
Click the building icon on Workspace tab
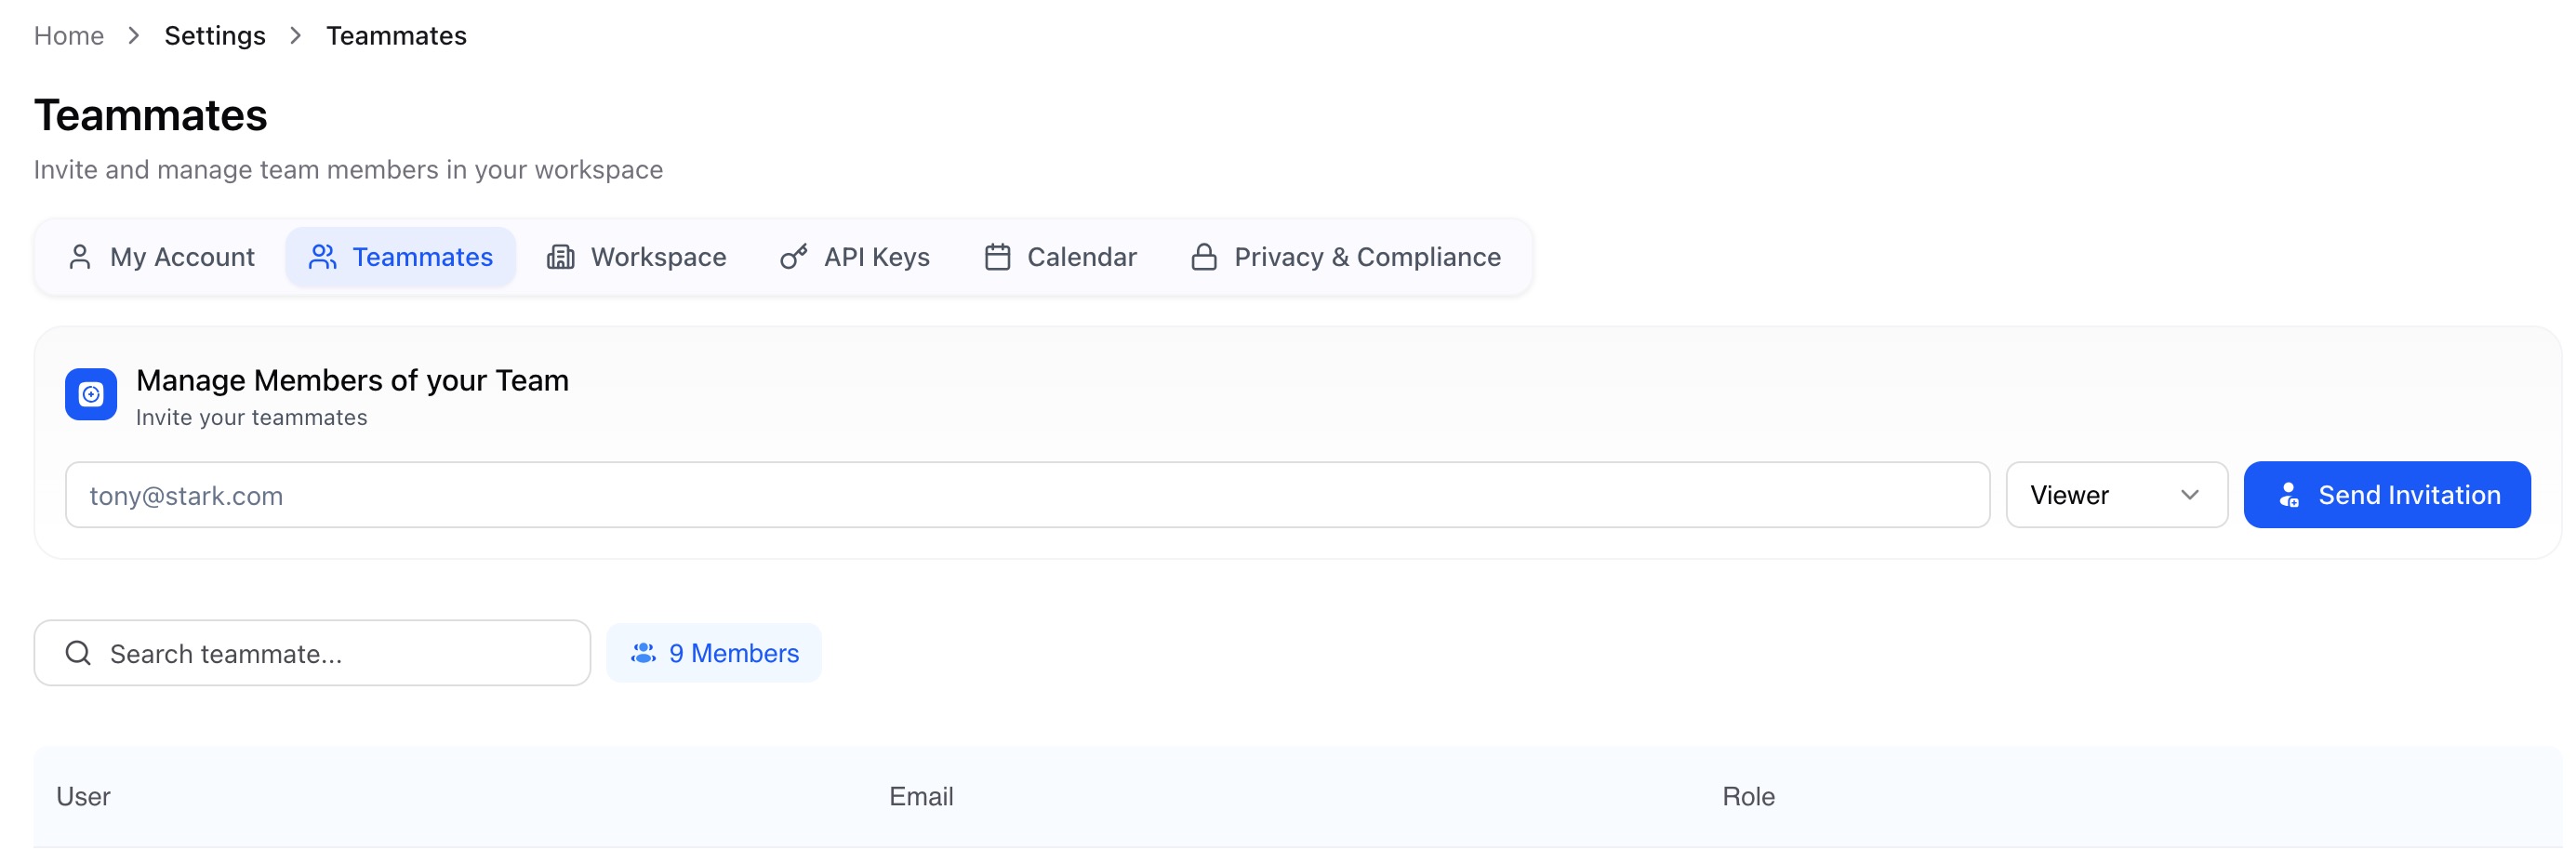click(560, 257)
